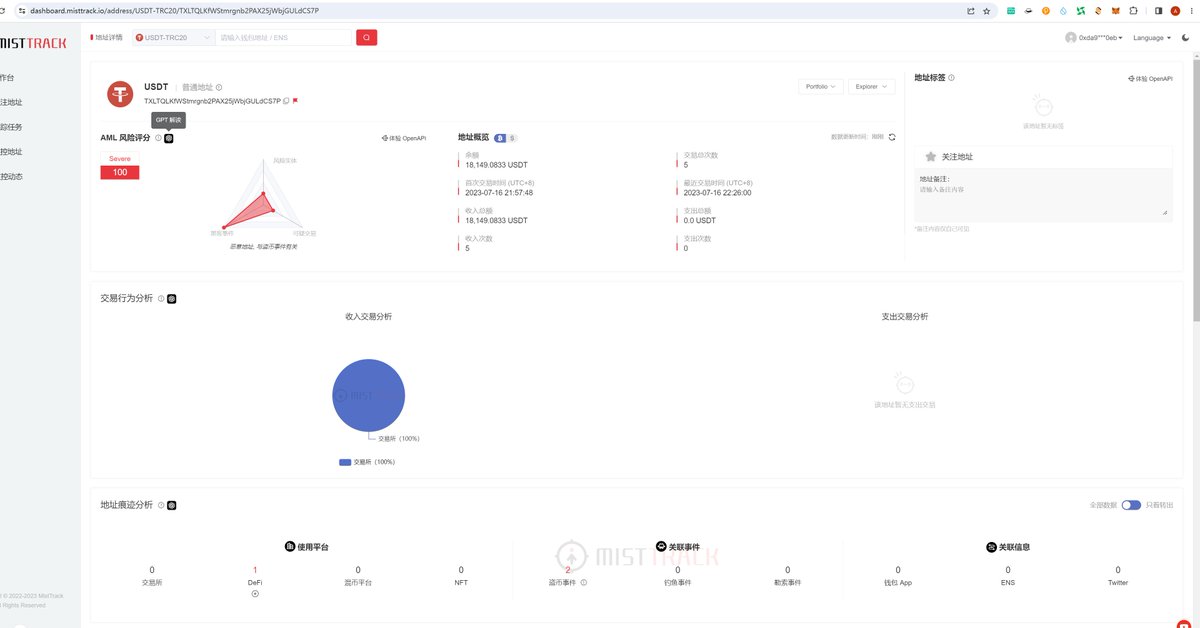Open the 0xda9***0eb account menu
The height and width of the screenshot is (628, 1200).
(x=1094, y=38)
